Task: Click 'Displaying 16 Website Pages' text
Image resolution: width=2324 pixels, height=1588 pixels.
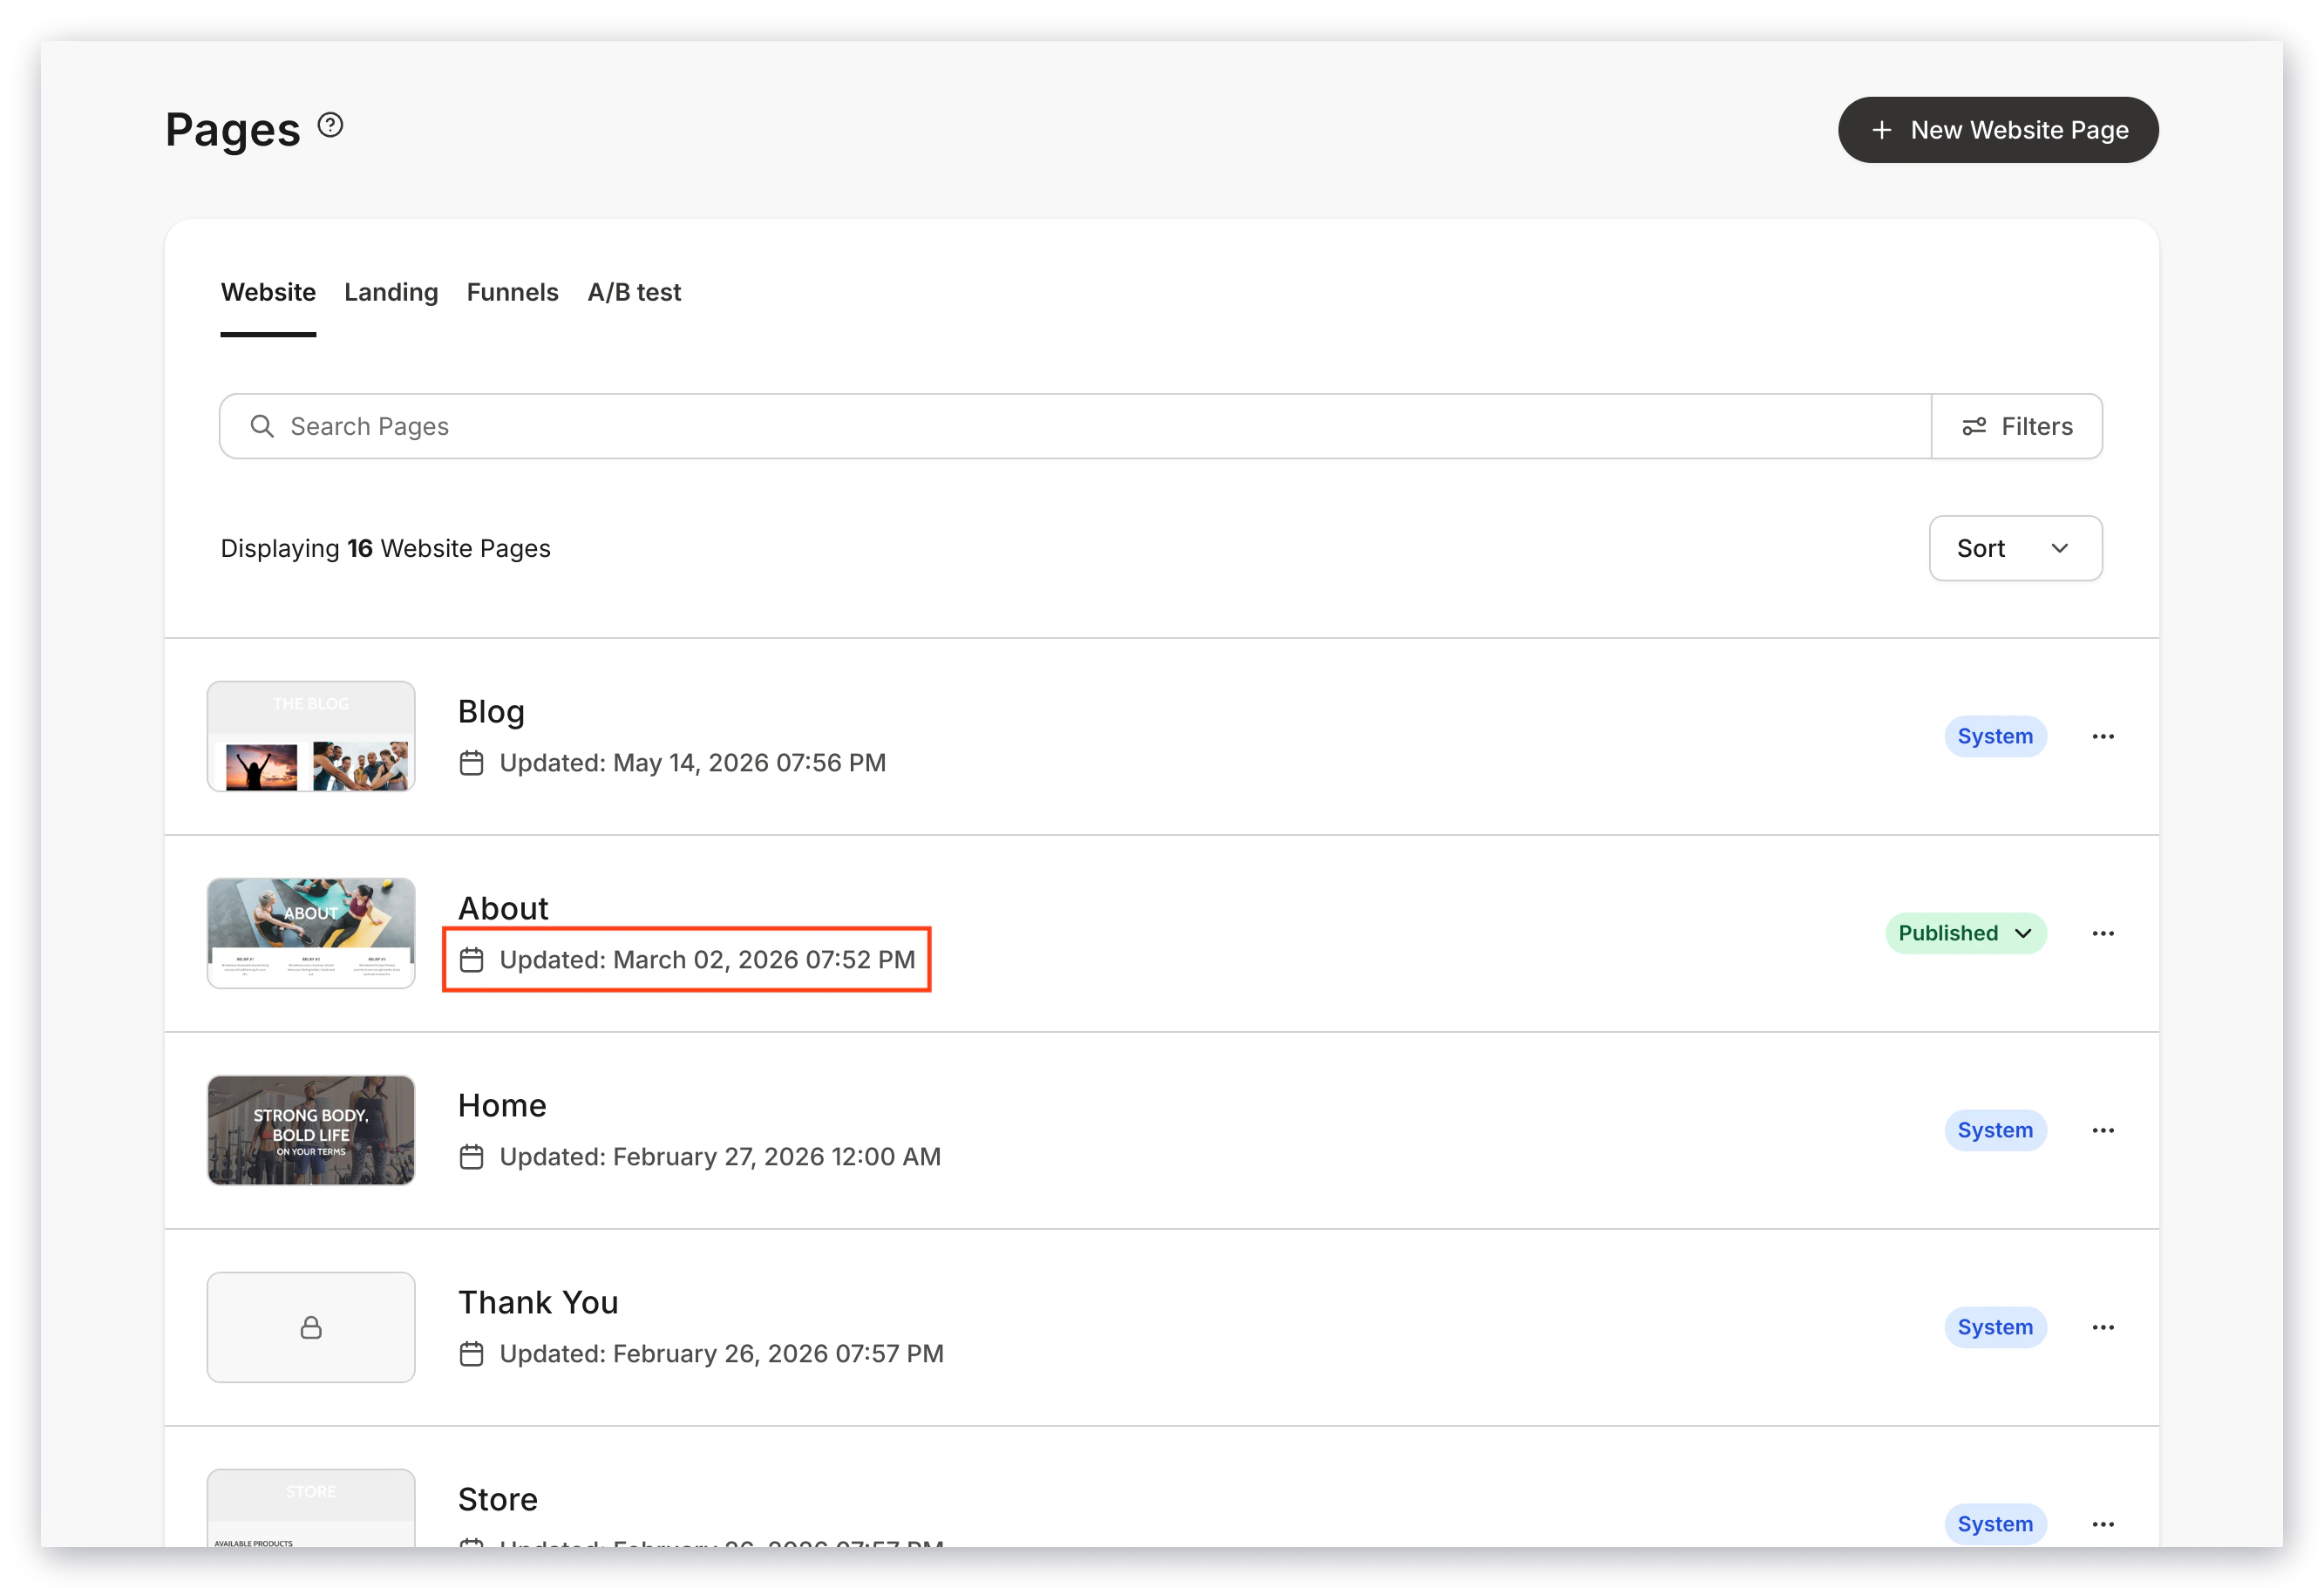Action: 385,548
